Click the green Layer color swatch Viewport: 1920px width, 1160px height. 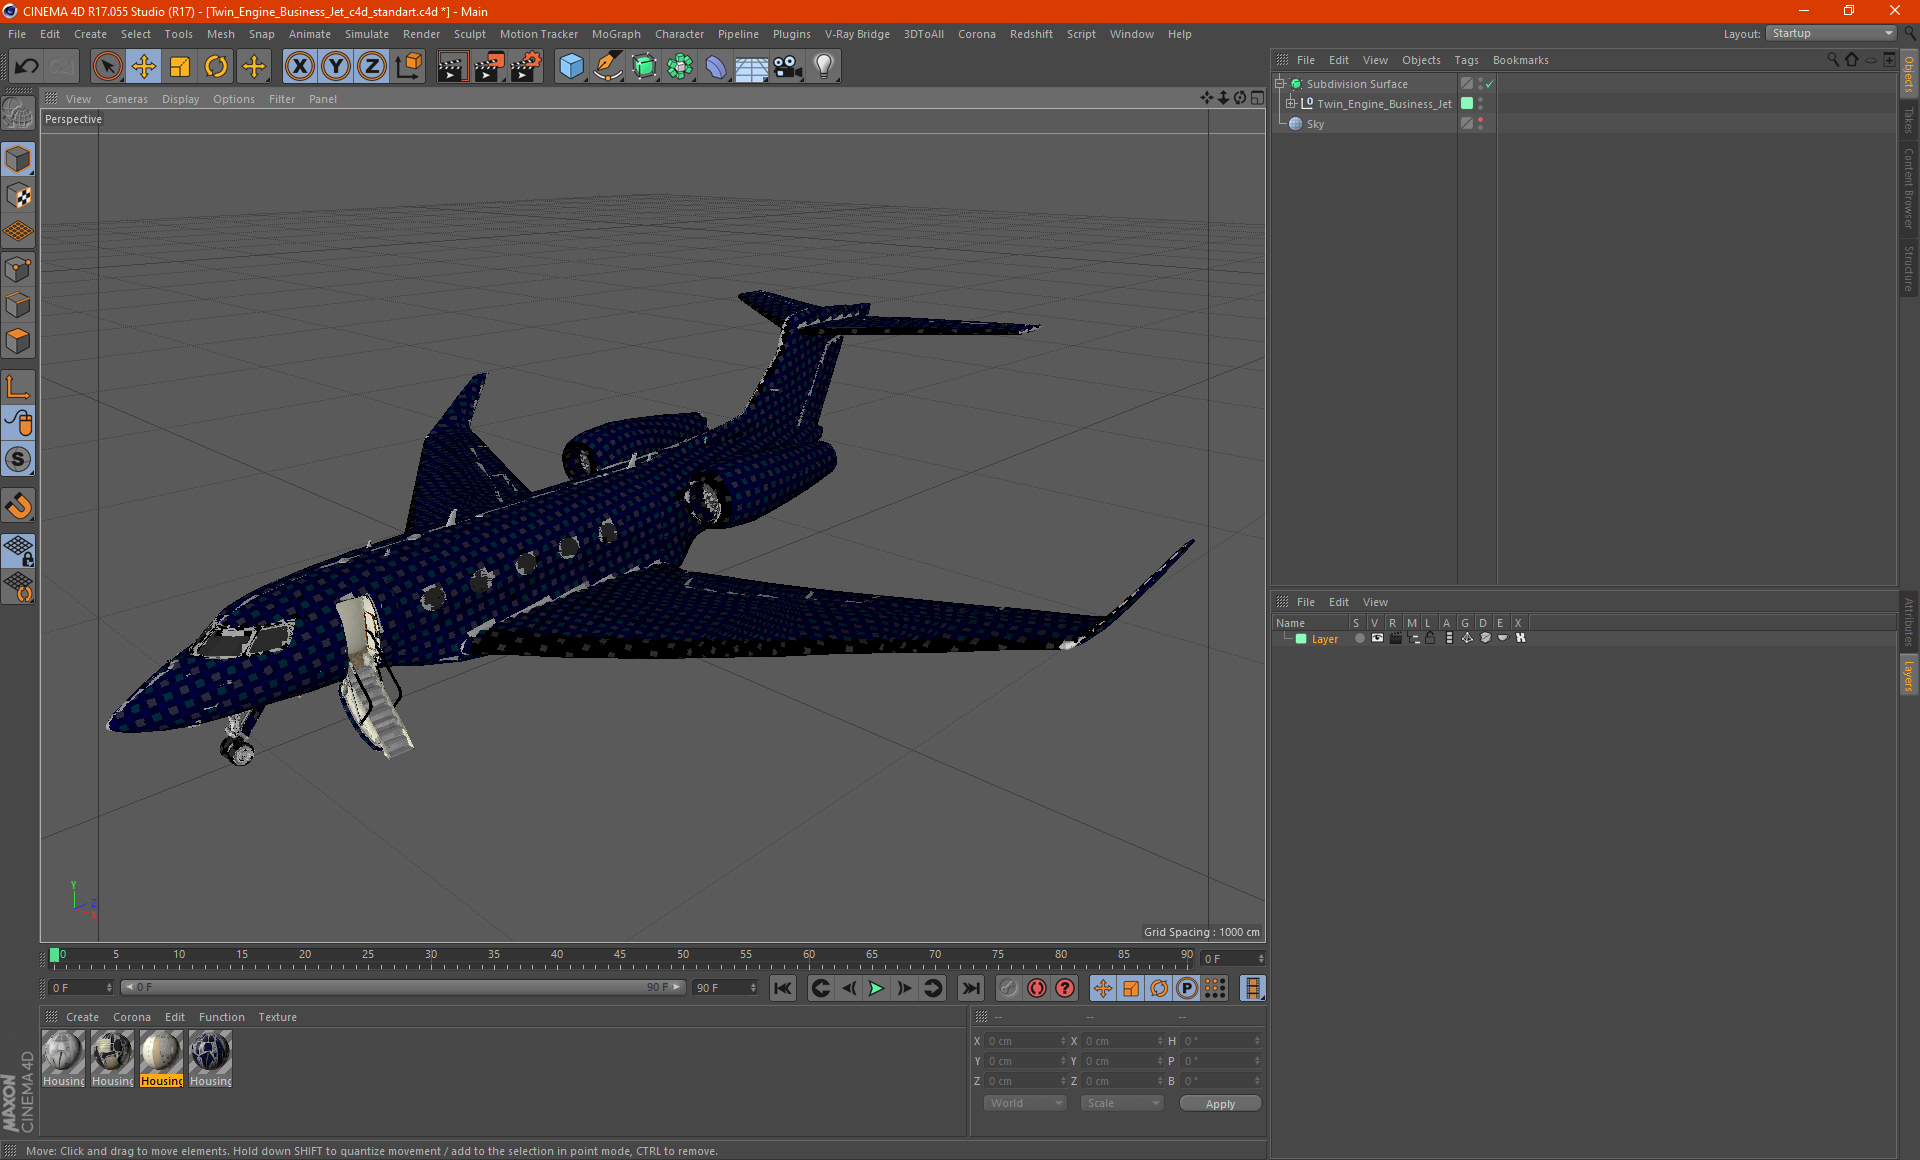point(1301,639)
